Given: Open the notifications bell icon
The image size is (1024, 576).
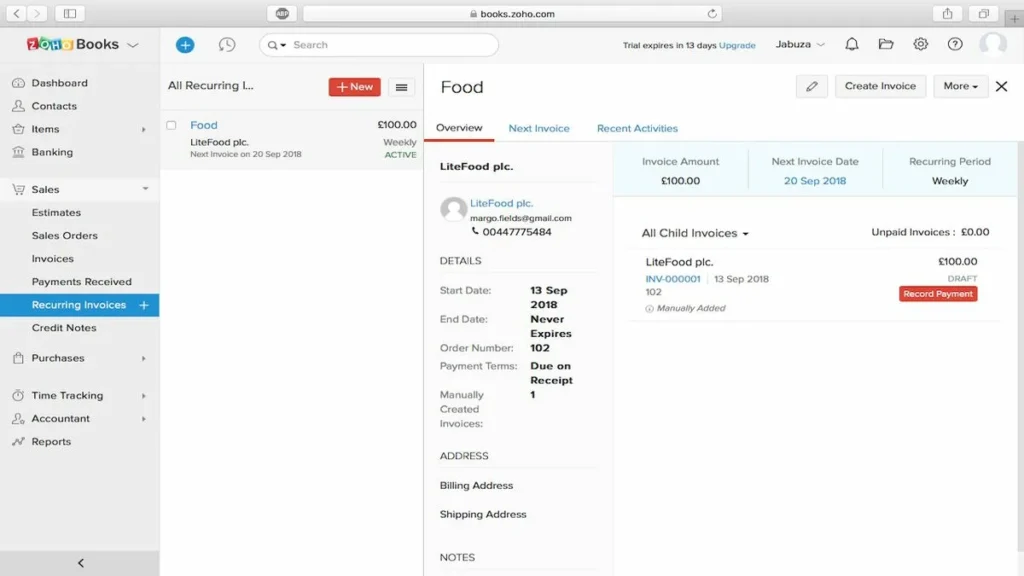Looking at the screenshot, I should 852,45.
